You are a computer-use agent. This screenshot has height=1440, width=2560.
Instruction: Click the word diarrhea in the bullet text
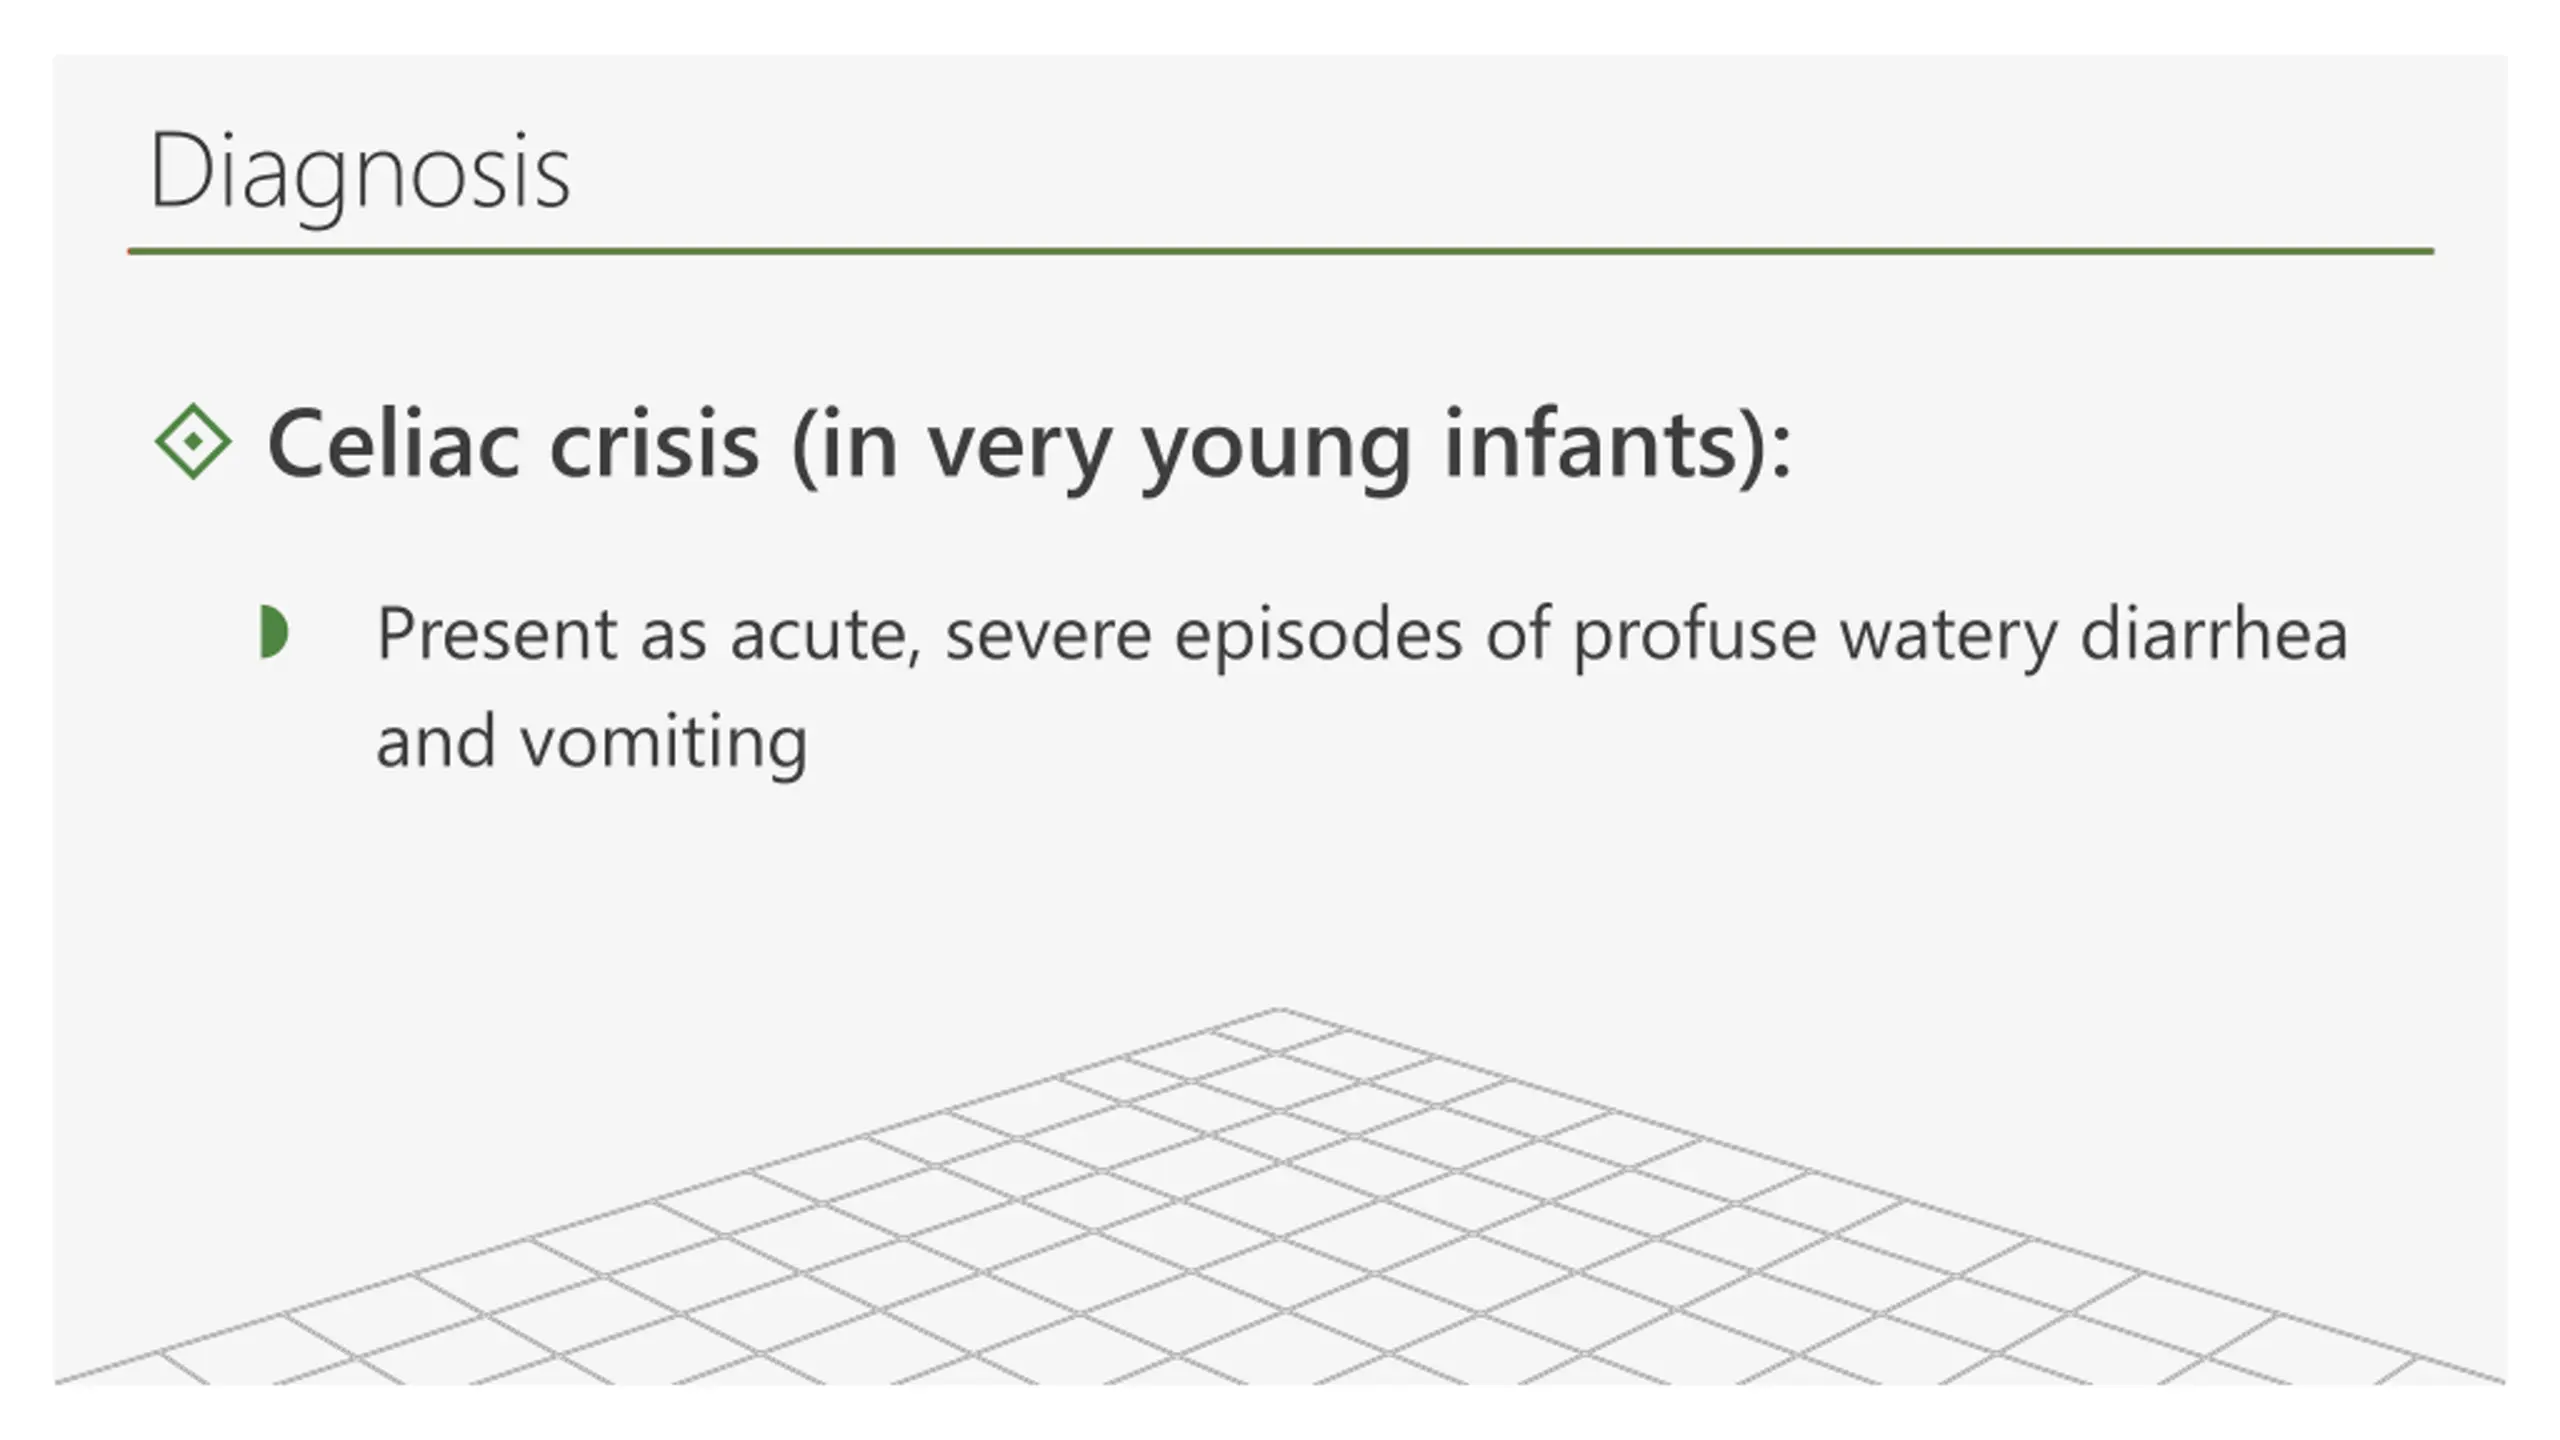point(2214,634)
